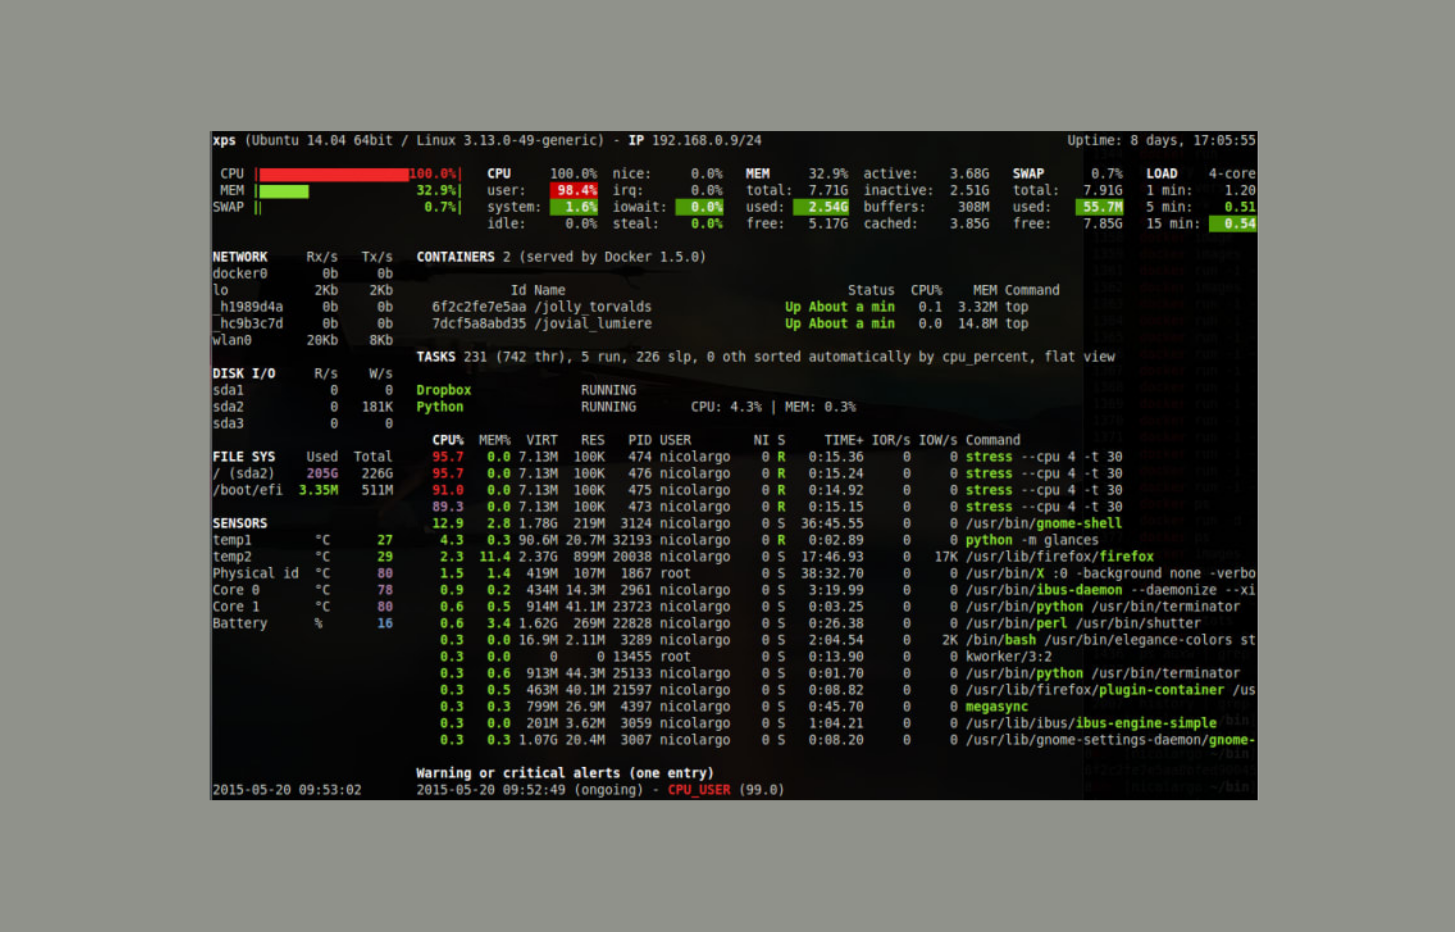Select the stress process with PID 474
The width and height of the screenshot is (1455, 932).
pos(777,457)
